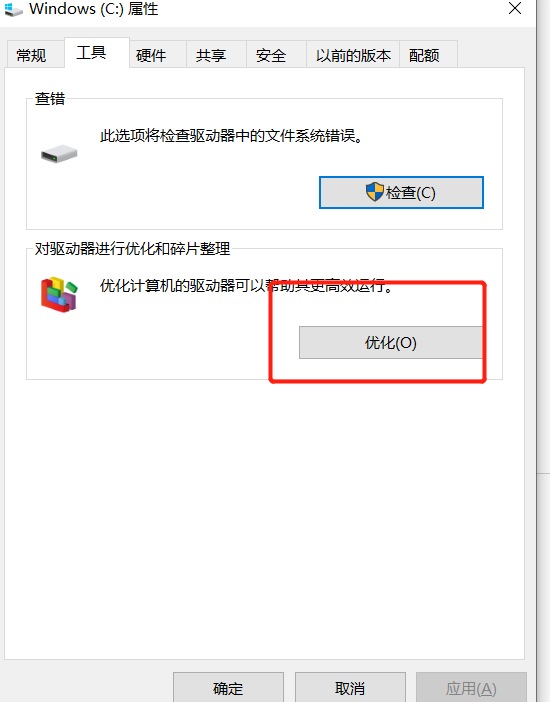Click the 取消 button
The image size is (550, 702).
coord(350,688)
